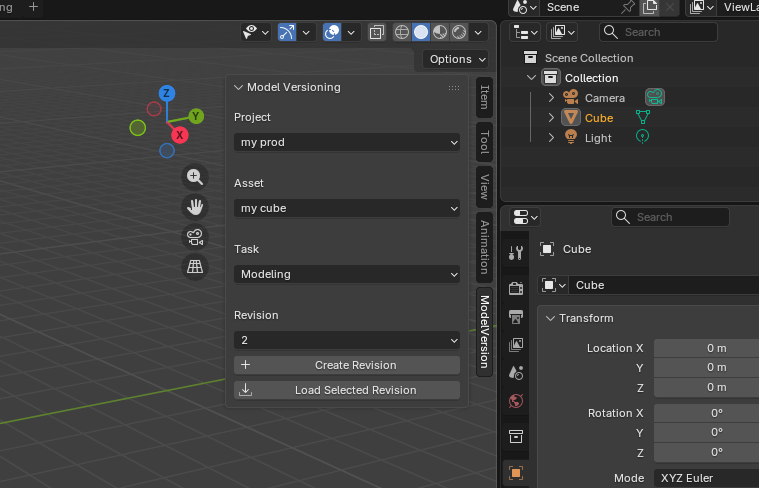
Task: Click the Create Revision button
Action: [x=347, y=365]
